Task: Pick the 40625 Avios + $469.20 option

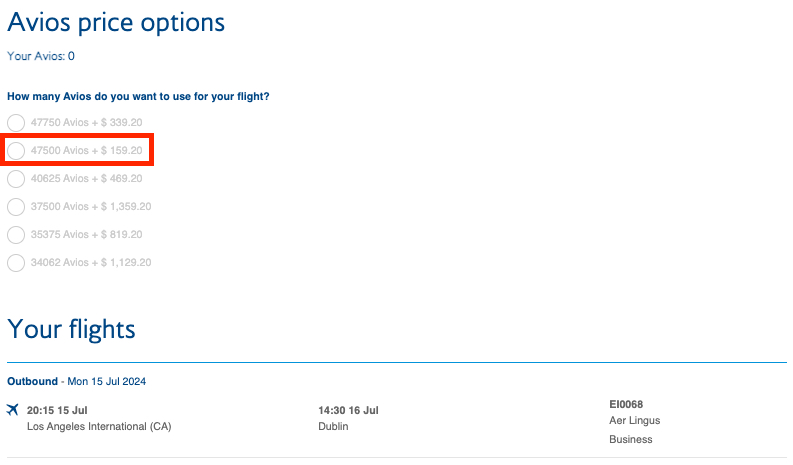Action: click(16, 179)
